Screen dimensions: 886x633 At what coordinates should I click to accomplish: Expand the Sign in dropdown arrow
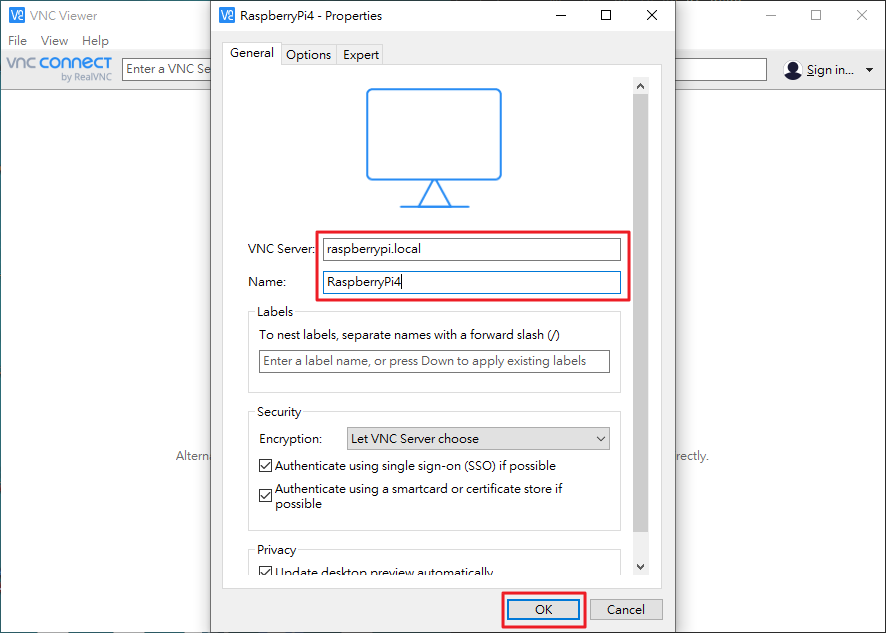[870, 70]
